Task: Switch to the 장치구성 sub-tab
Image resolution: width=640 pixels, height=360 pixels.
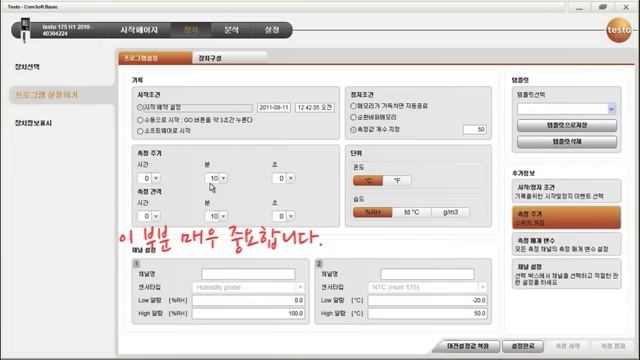Action: (229, 58)
